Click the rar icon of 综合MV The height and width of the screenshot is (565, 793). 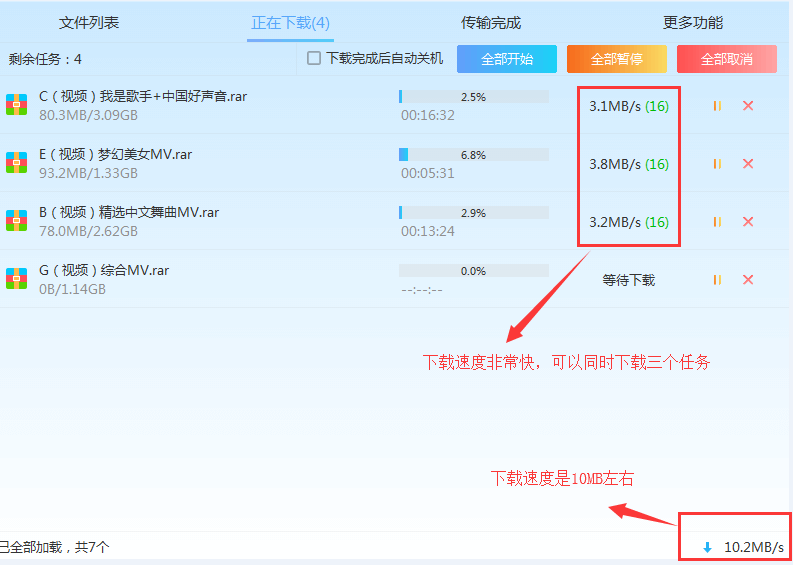(x=17, y=279)
